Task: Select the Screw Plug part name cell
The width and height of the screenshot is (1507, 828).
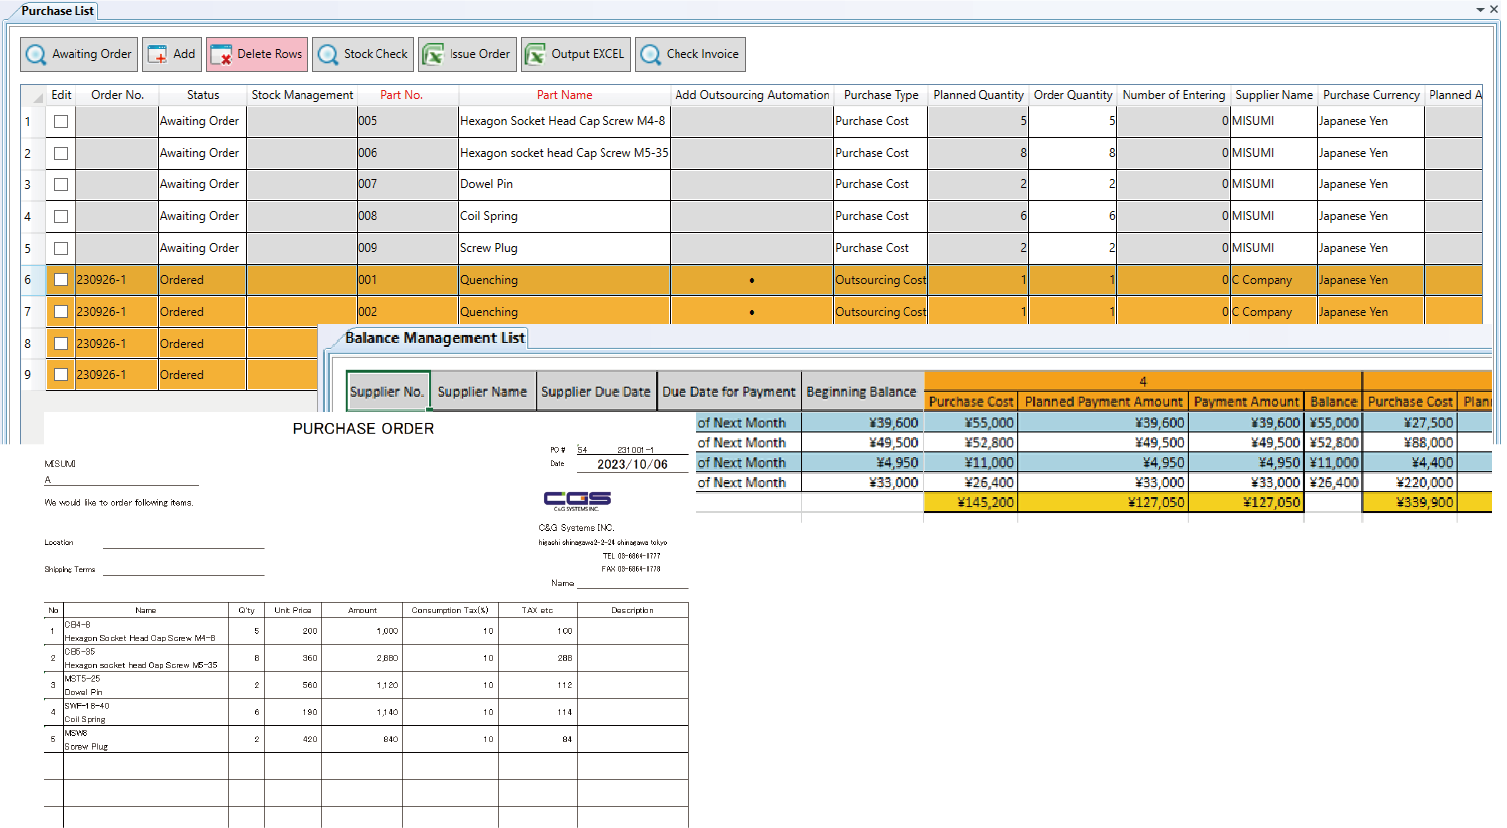Action: 564,248
